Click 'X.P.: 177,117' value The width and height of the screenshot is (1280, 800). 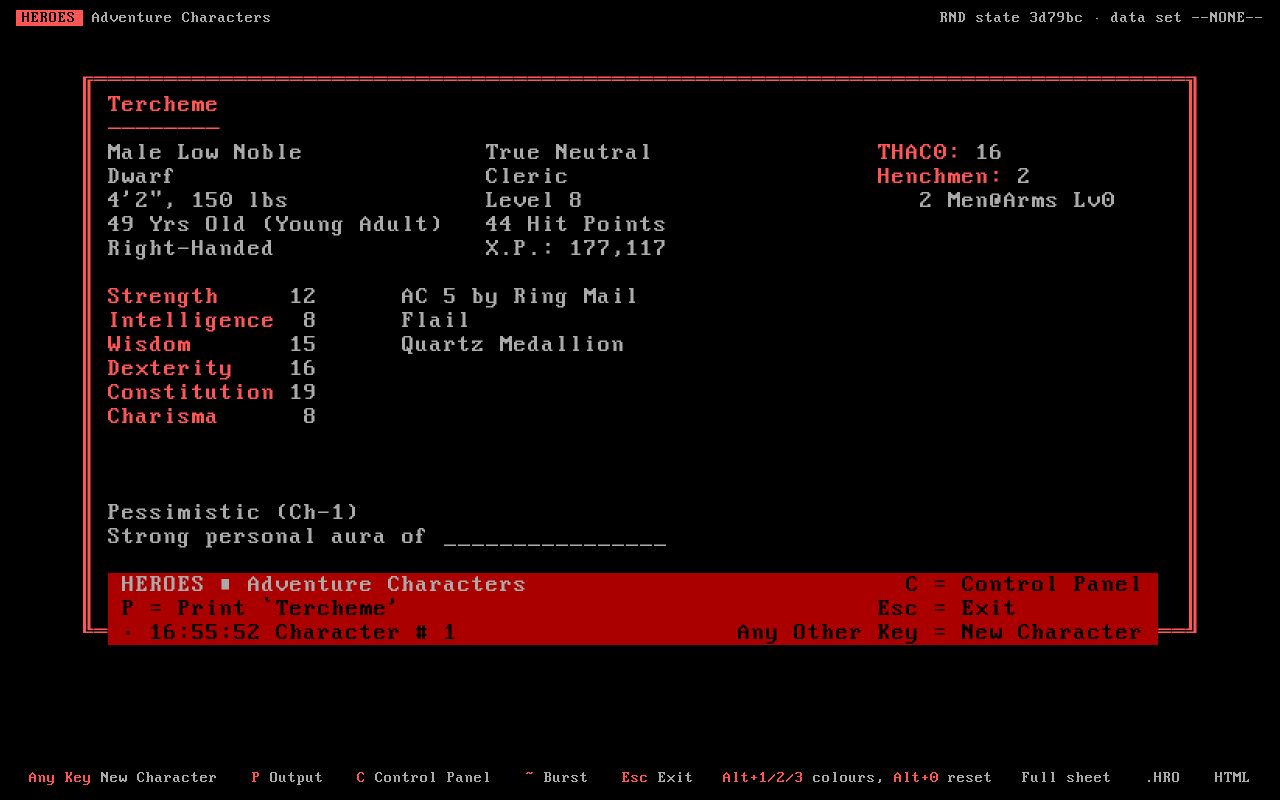tap(575, 248)
